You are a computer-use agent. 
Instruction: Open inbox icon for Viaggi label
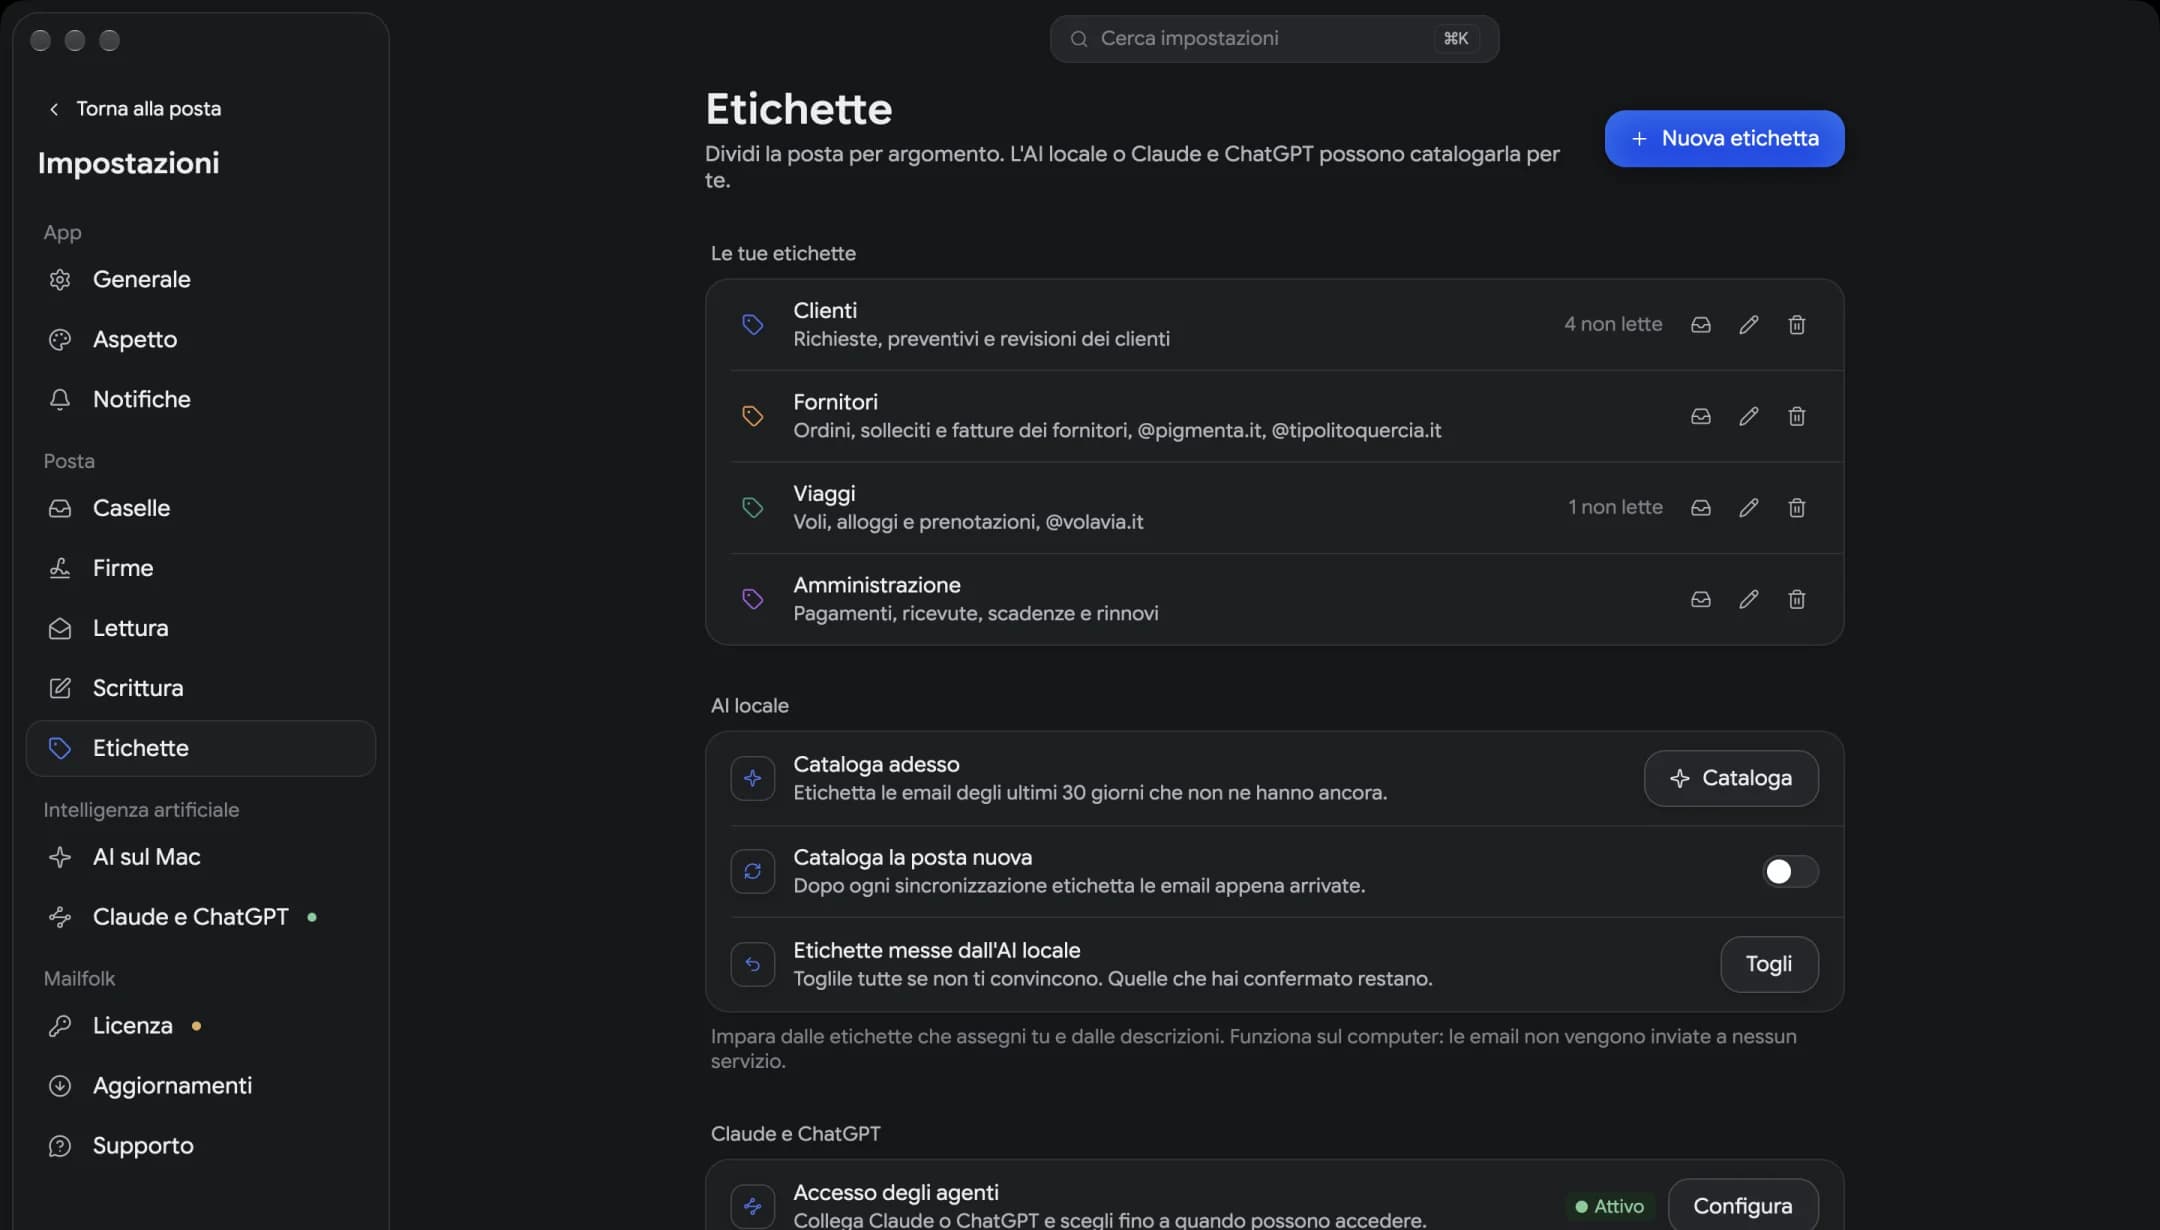1700,508
